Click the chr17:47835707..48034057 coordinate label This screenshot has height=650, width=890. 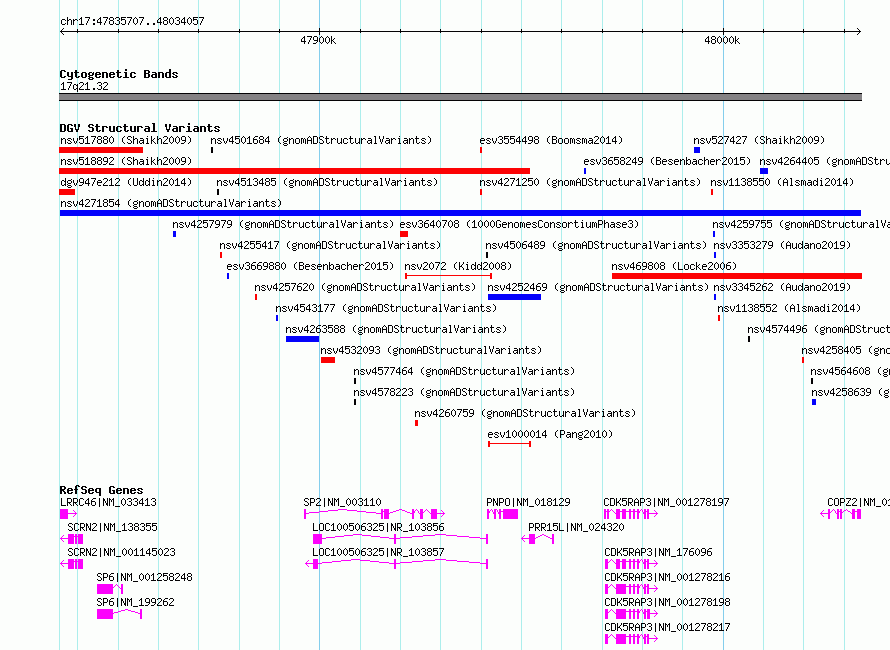pos(132,21)
